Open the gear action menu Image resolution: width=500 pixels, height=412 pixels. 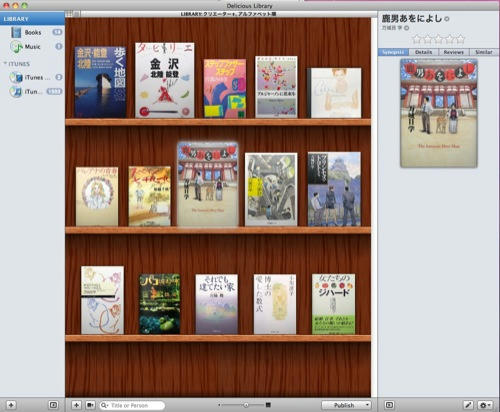click(485, 405)
